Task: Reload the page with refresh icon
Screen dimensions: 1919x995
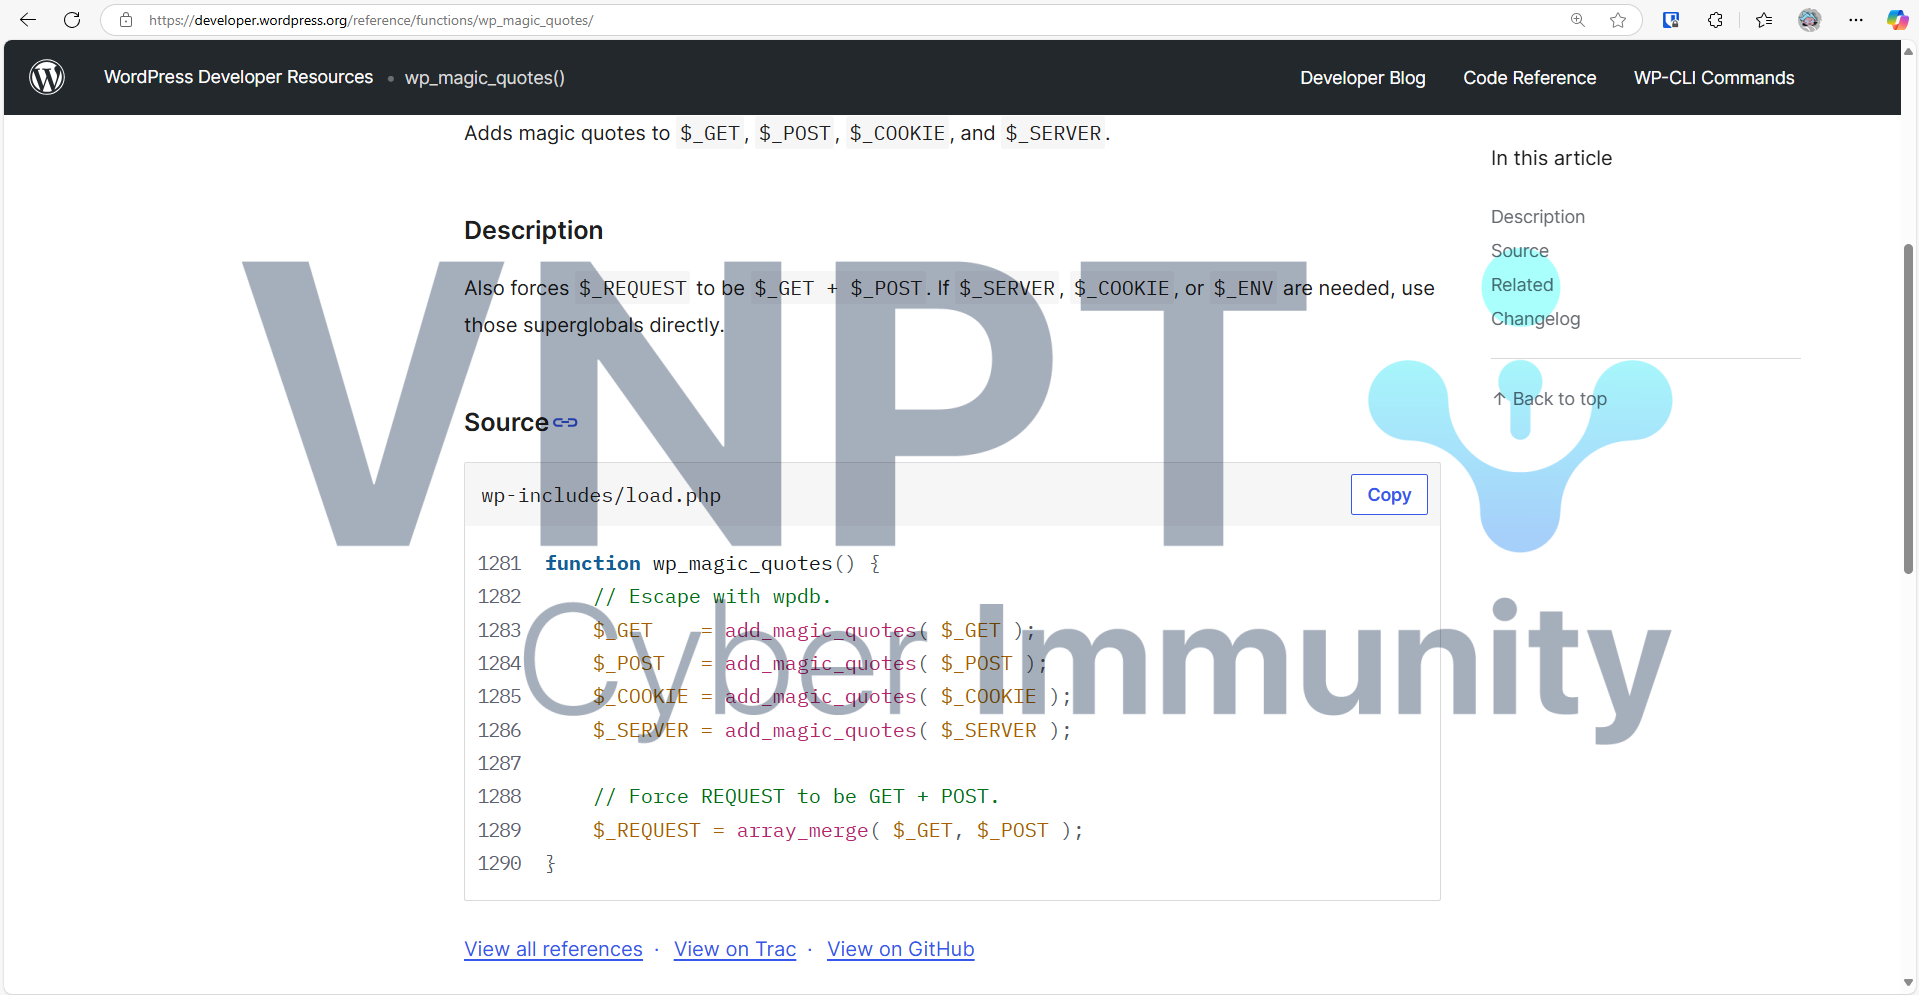Action: (72, 20)
